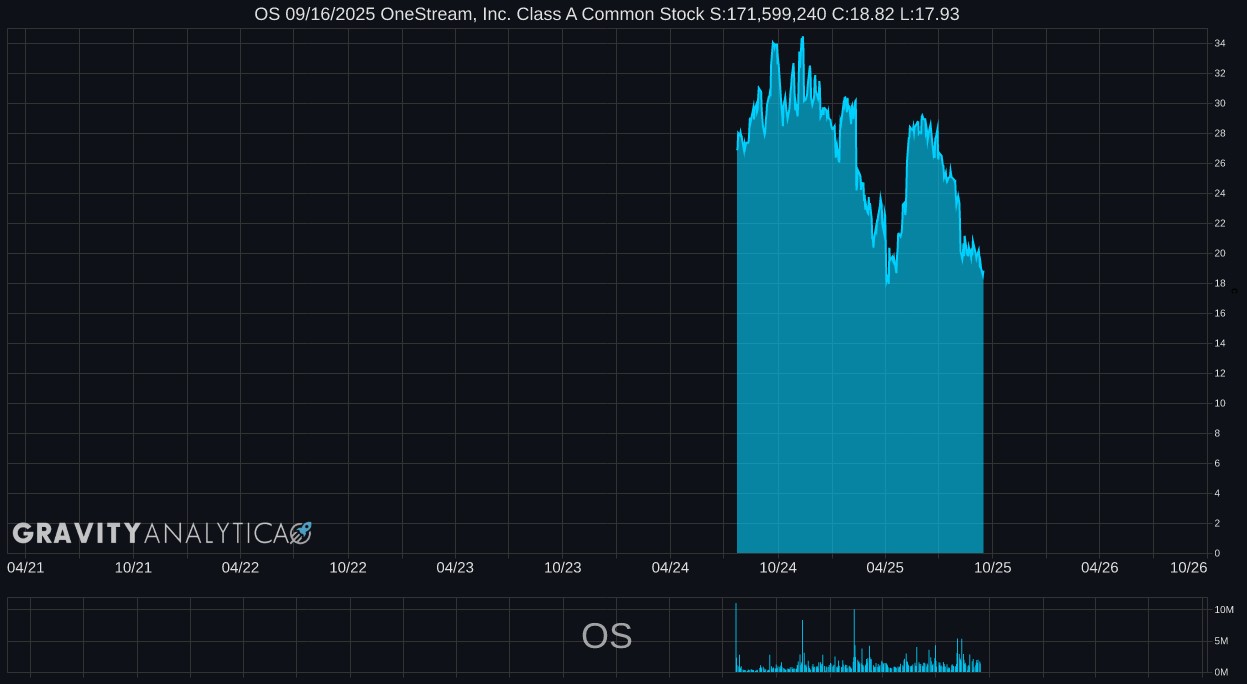Screen dimensions: 1247x684
Task: Click the 2 price axis label
Action: point(1217,523)
